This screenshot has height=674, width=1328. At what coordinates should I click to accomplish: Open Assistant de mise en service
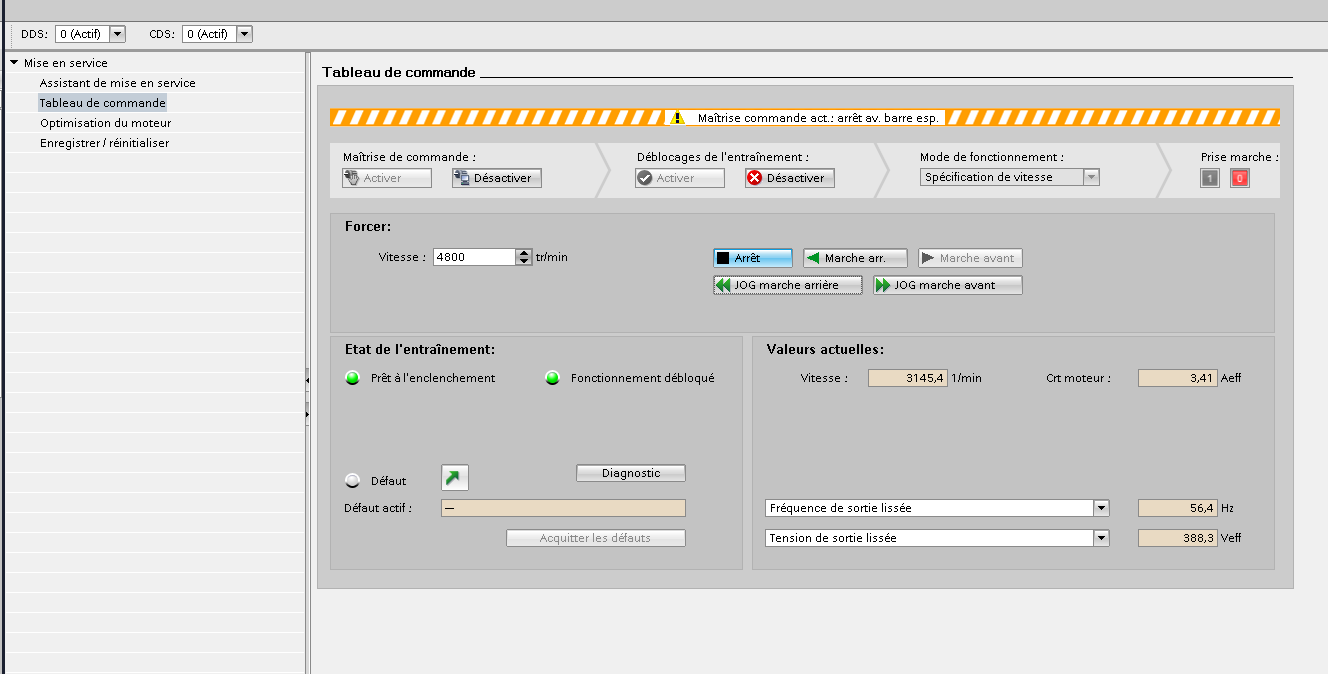coord(117,83)
